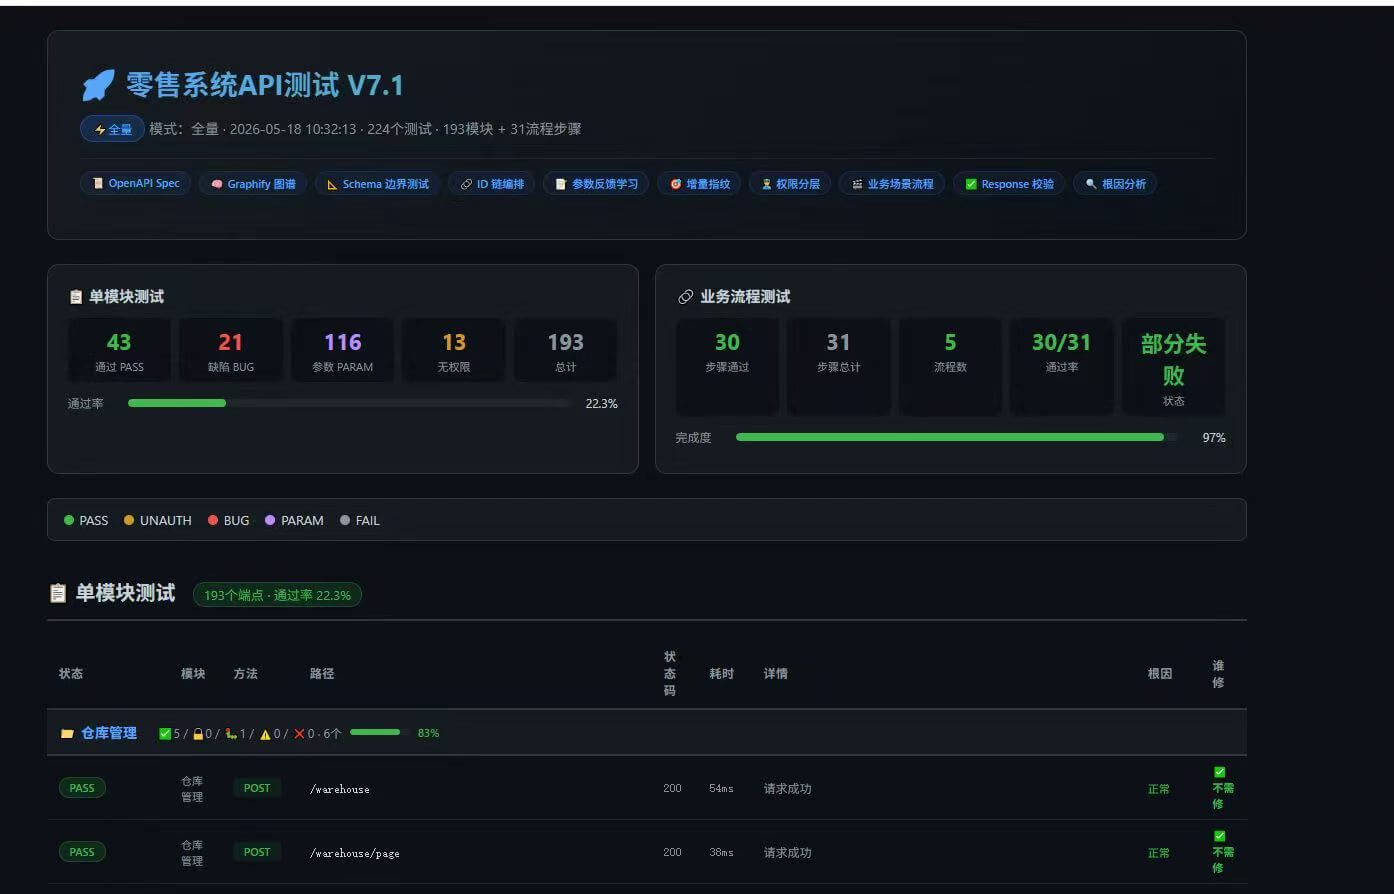
Task: Click the 13 无权限 stat card
Action: (454, 350)
